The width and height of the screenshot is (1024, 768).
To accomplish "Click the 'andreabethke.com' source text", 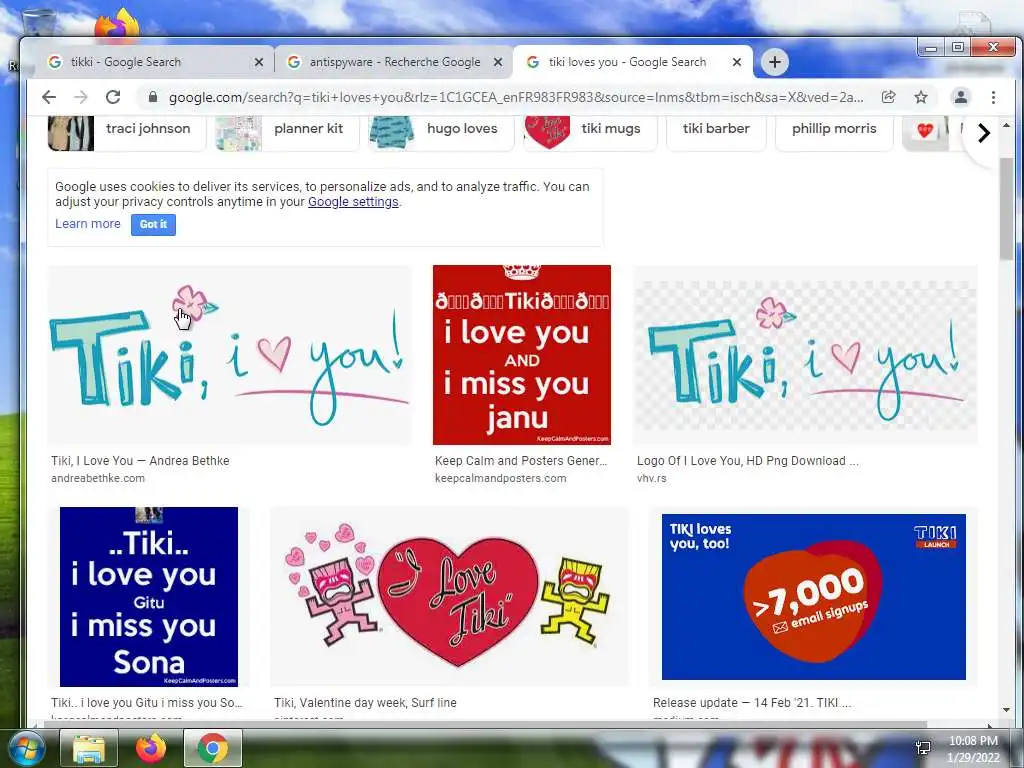I will (x=98, y=478).
